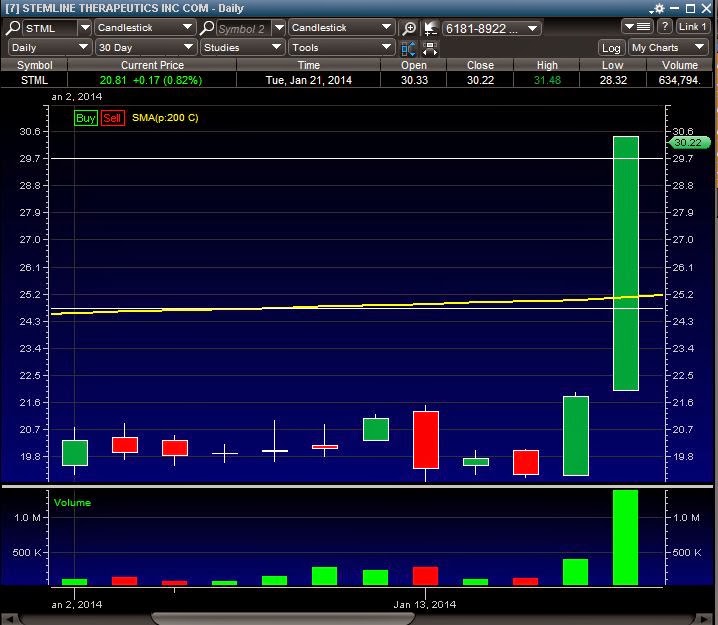Minimize the Stemline chart window

click(674, 8)
